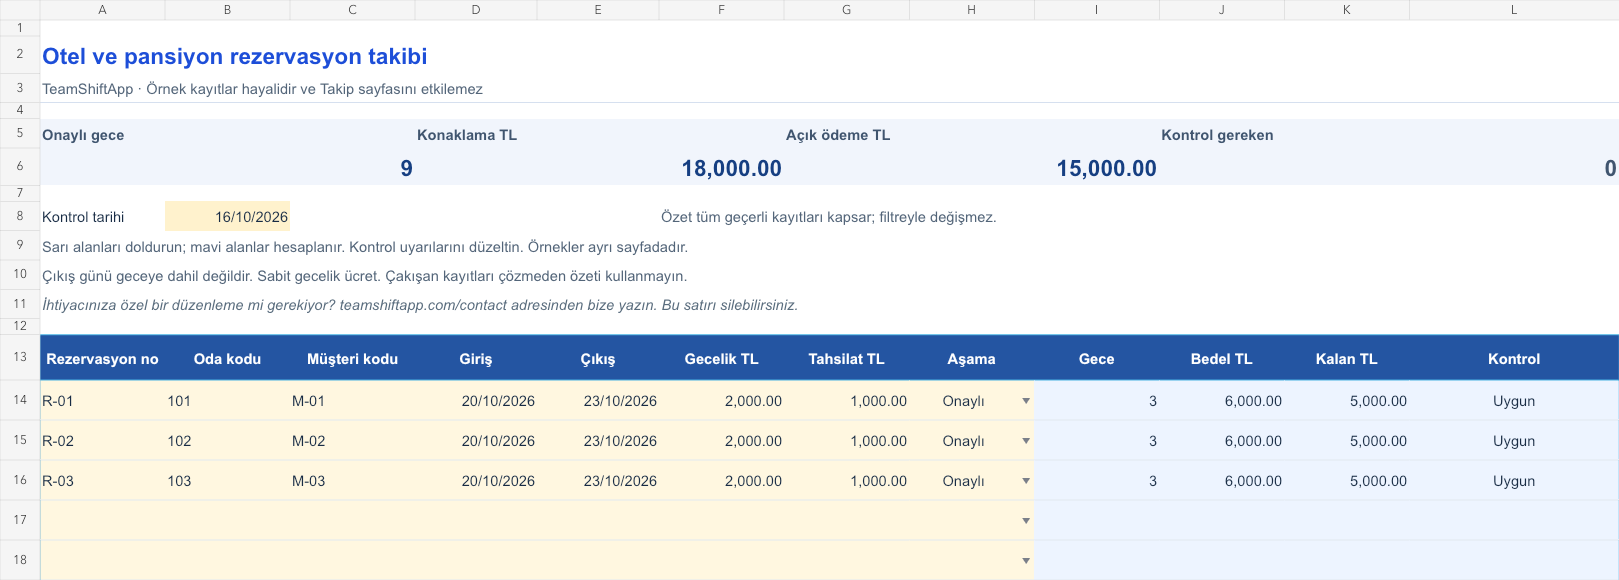1619x580 pixels.
Task: Expand the empty Aşama dropdown in row 17
Action: coord(1026,521)
